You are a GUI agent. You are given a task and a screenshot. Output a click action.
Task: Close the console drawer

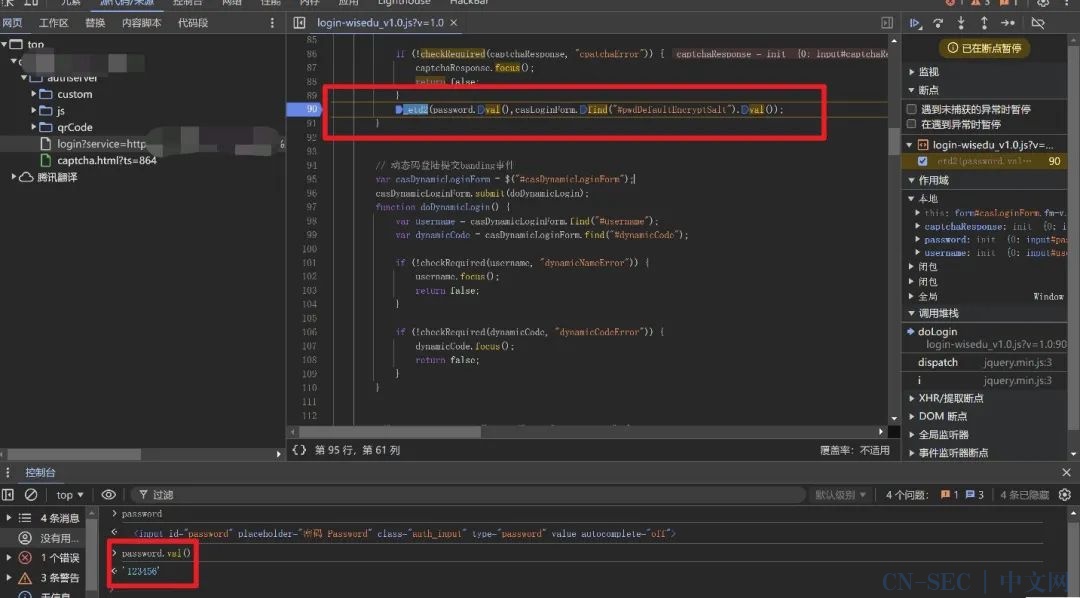[1066, 473]
